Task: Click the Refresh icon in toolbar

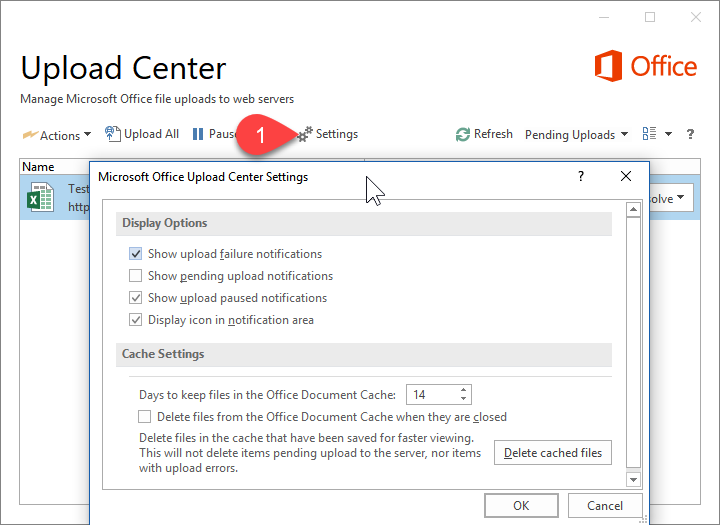Action: click(x=462, y=135)
